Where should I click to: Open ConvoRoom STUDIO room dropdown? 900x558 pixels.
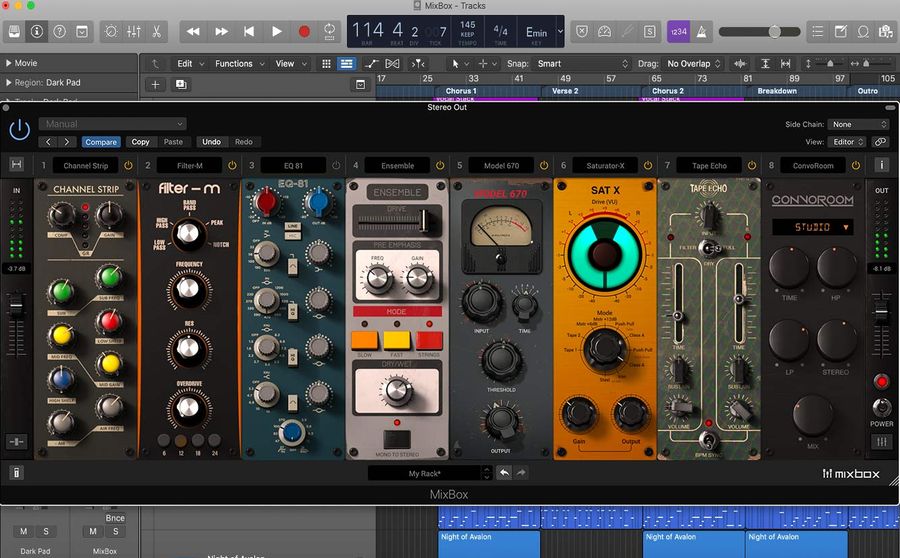click(x=813, y=227)
